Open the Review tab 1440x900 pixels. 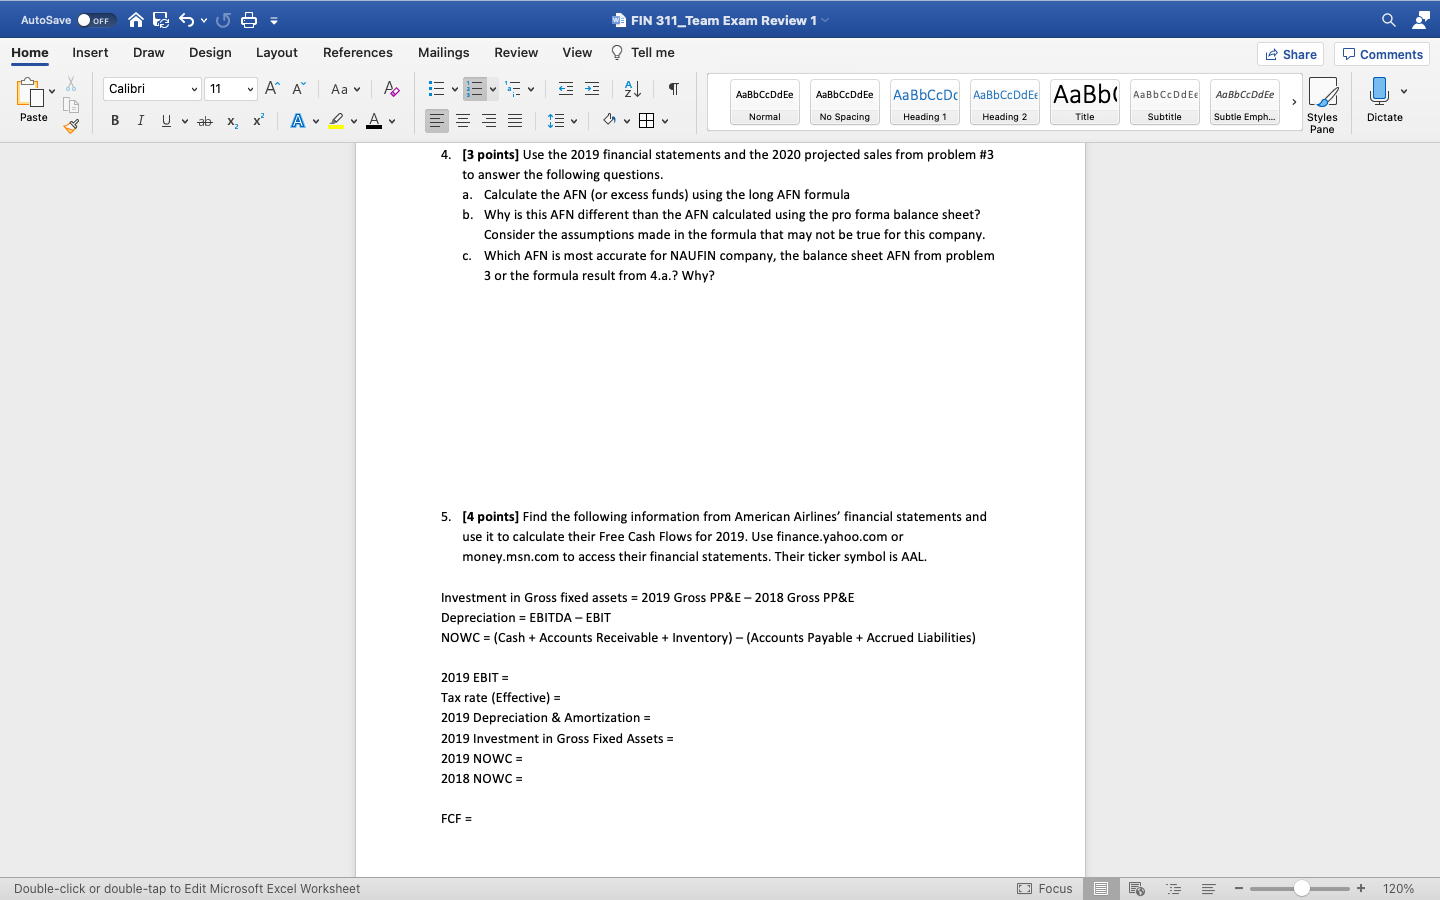click(x=516, y=52)
